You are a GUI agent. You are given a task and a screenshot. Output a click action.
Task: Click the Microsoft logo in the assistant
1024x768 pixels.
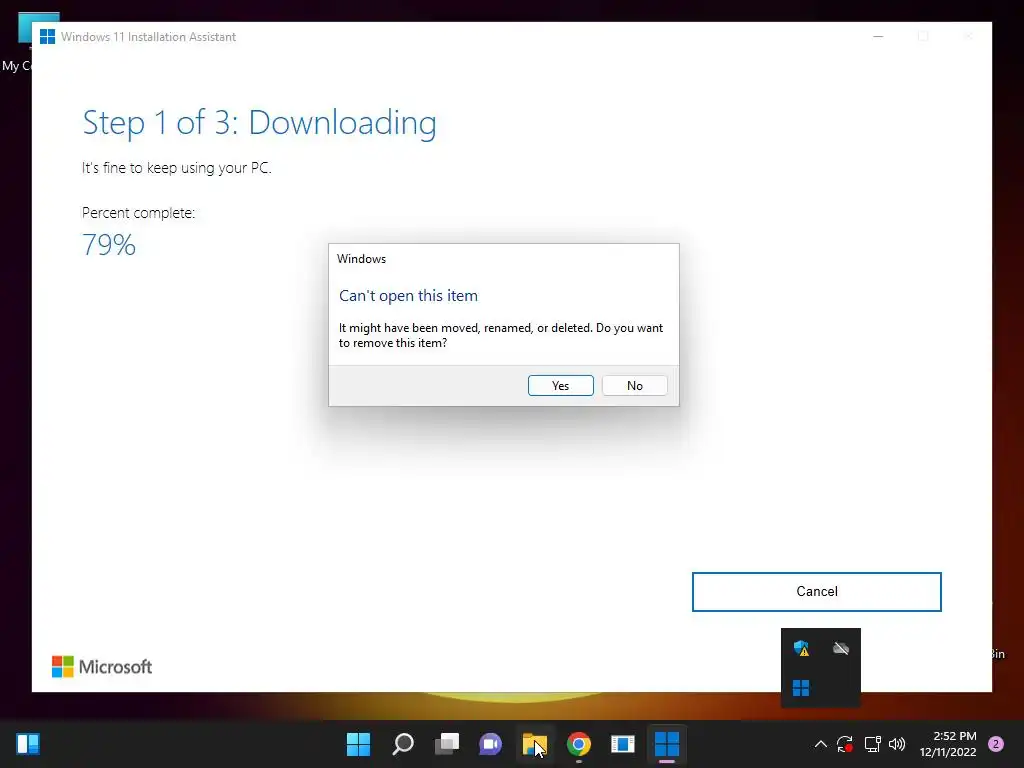coord(102,667)
